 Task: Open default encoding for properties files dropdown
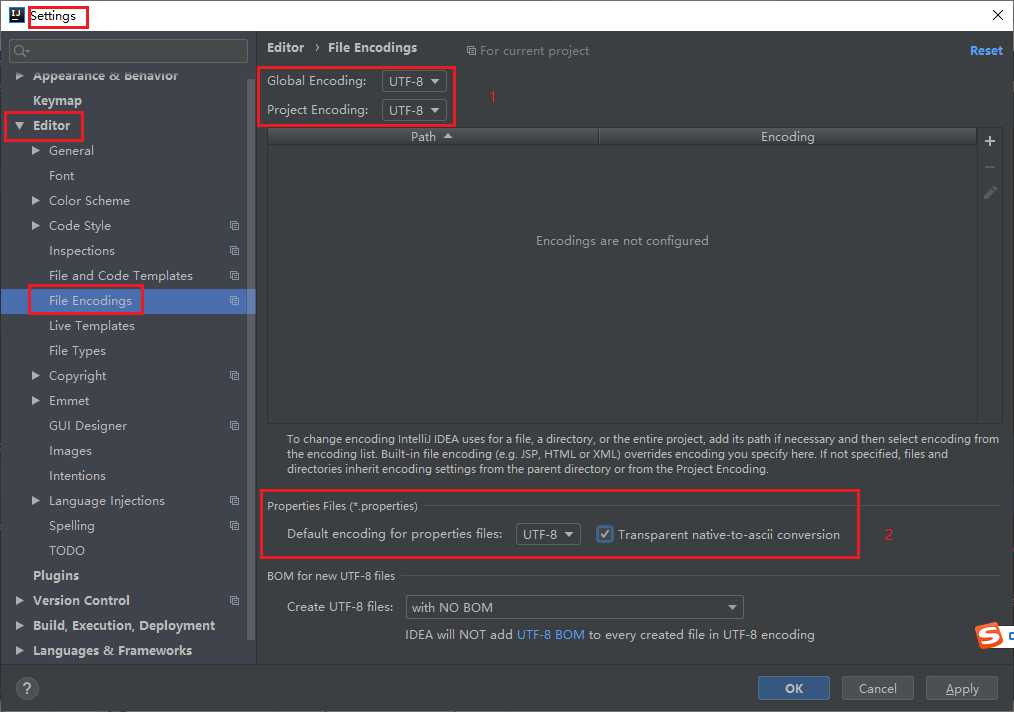(x=548, y=534)
